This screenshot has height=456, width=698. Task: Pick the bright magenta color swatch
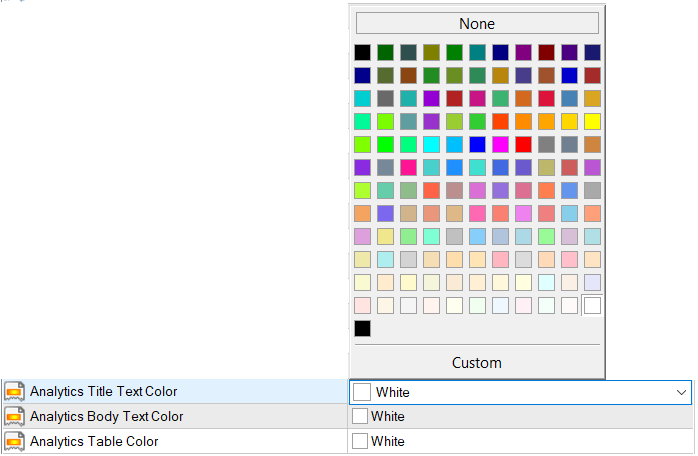[500, 144]
